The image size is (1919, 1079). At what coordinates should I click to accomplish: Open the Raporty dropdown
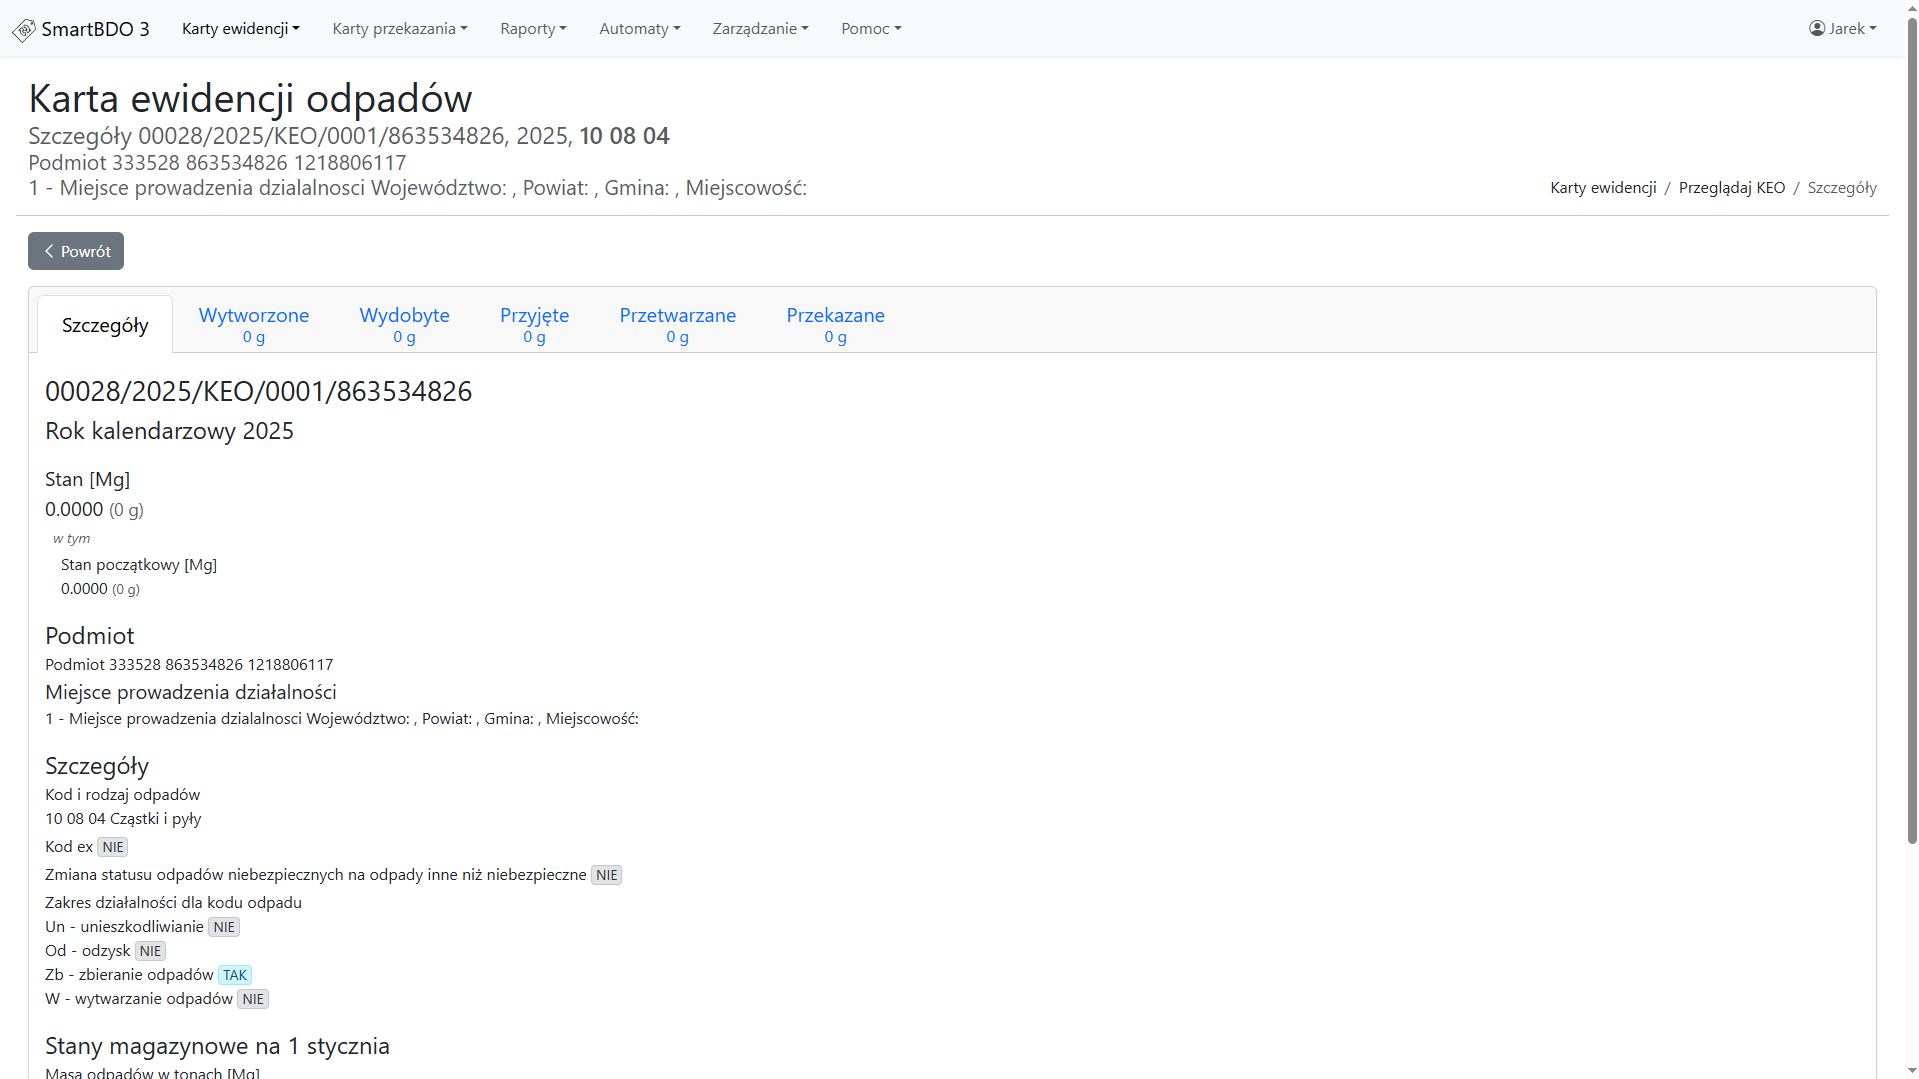[533, 28]
